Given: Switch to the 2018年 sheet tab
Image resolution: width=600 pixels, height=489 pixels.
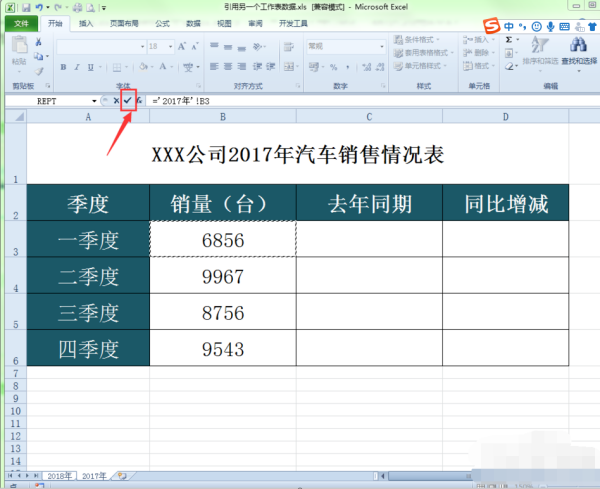Looking at the screenshot, I should pos(56,476).
